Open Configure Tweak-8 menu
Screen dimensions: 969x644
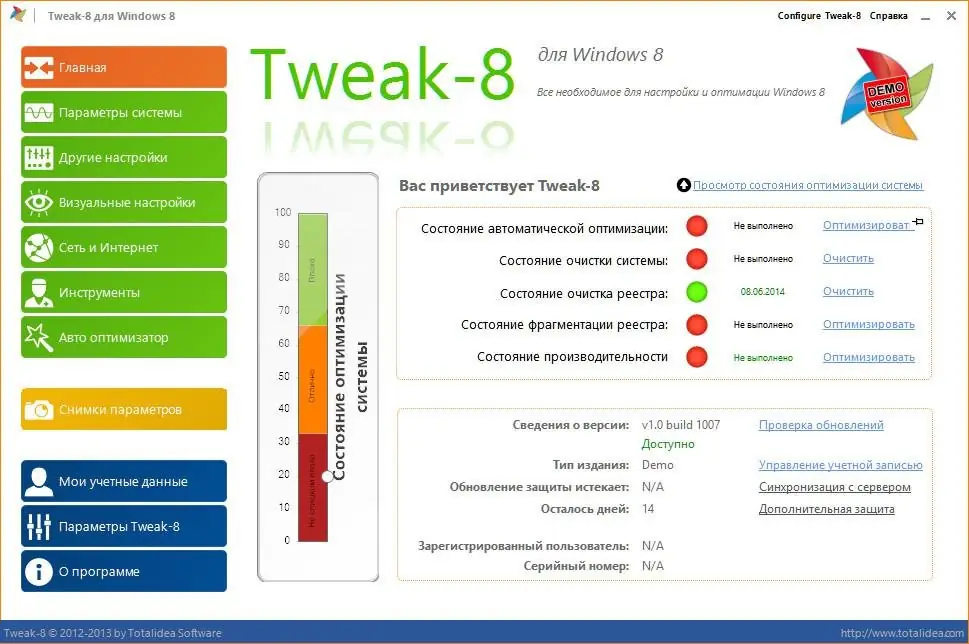click(819, 15)
